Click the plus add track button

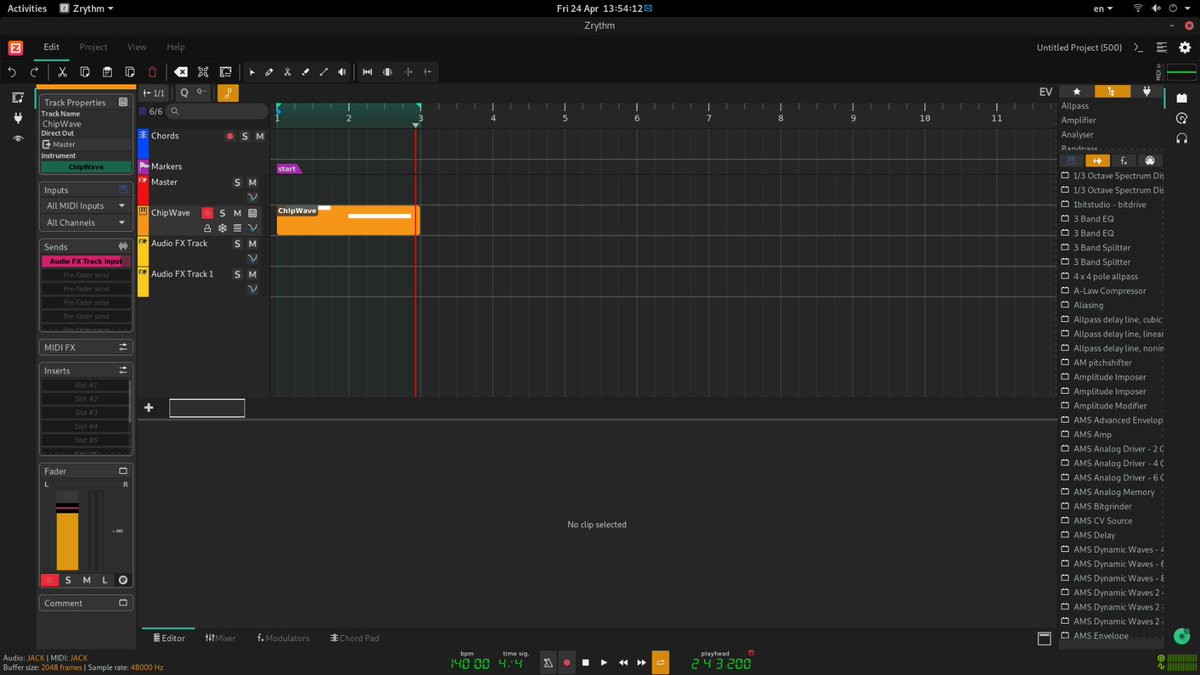(149, 407)
